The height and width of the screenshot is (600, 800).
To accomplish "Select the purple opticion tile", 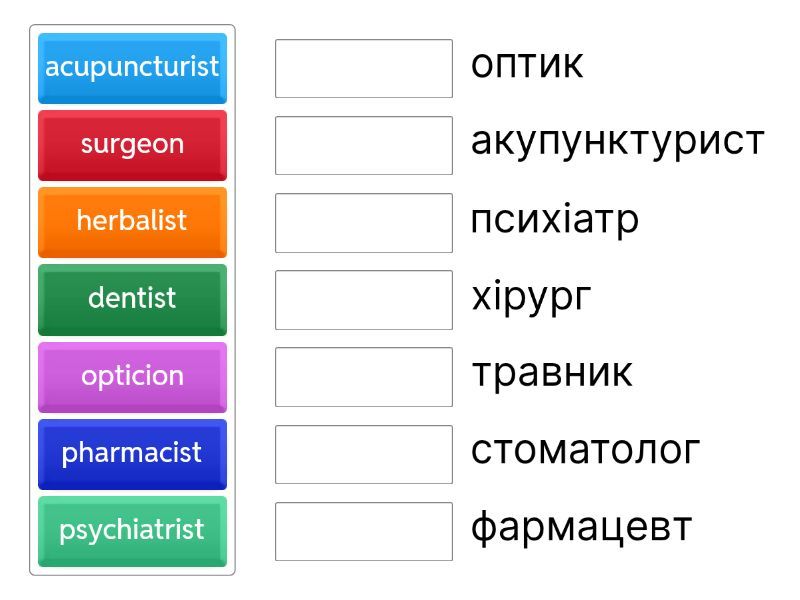I will (132, 377).
